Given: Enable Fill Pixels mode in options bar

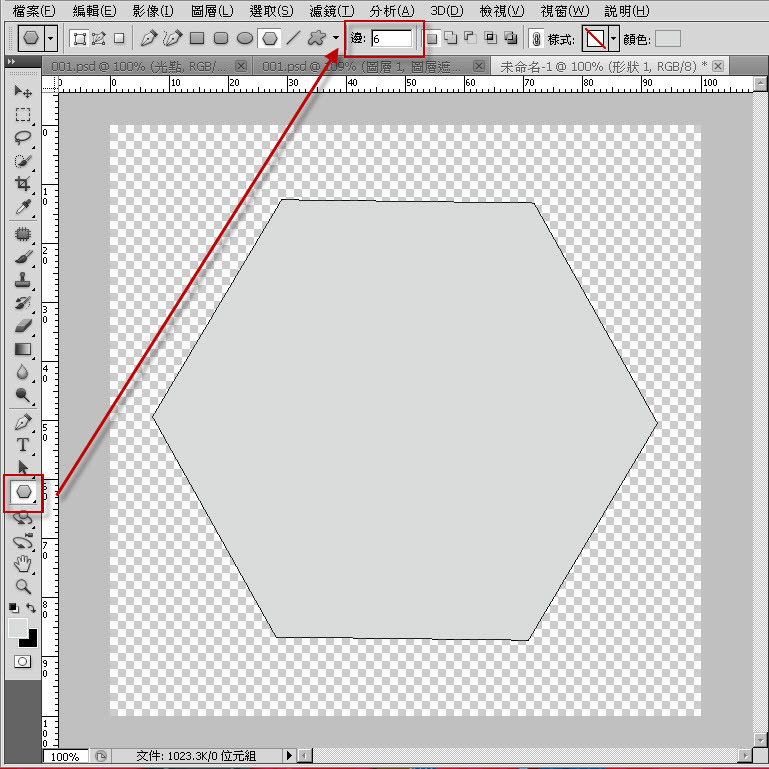Looking at the screenshot, I should 119,38.
